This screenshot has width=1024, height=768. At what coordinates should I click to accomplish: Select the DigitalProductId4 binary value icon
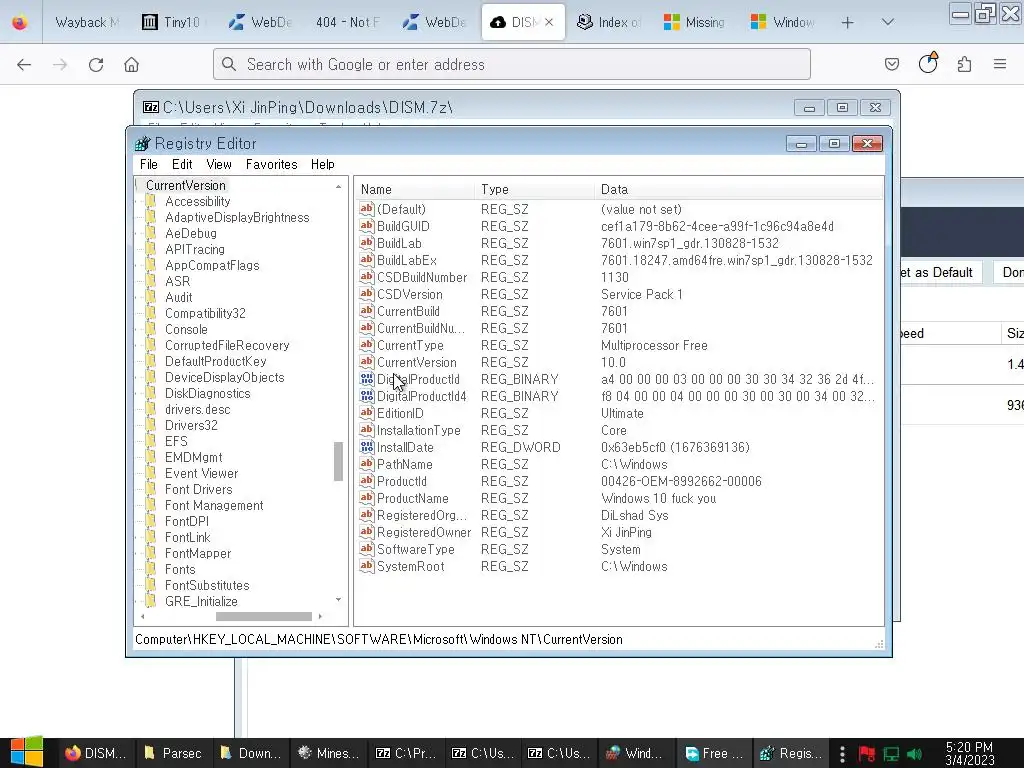(x=366, y=396)
